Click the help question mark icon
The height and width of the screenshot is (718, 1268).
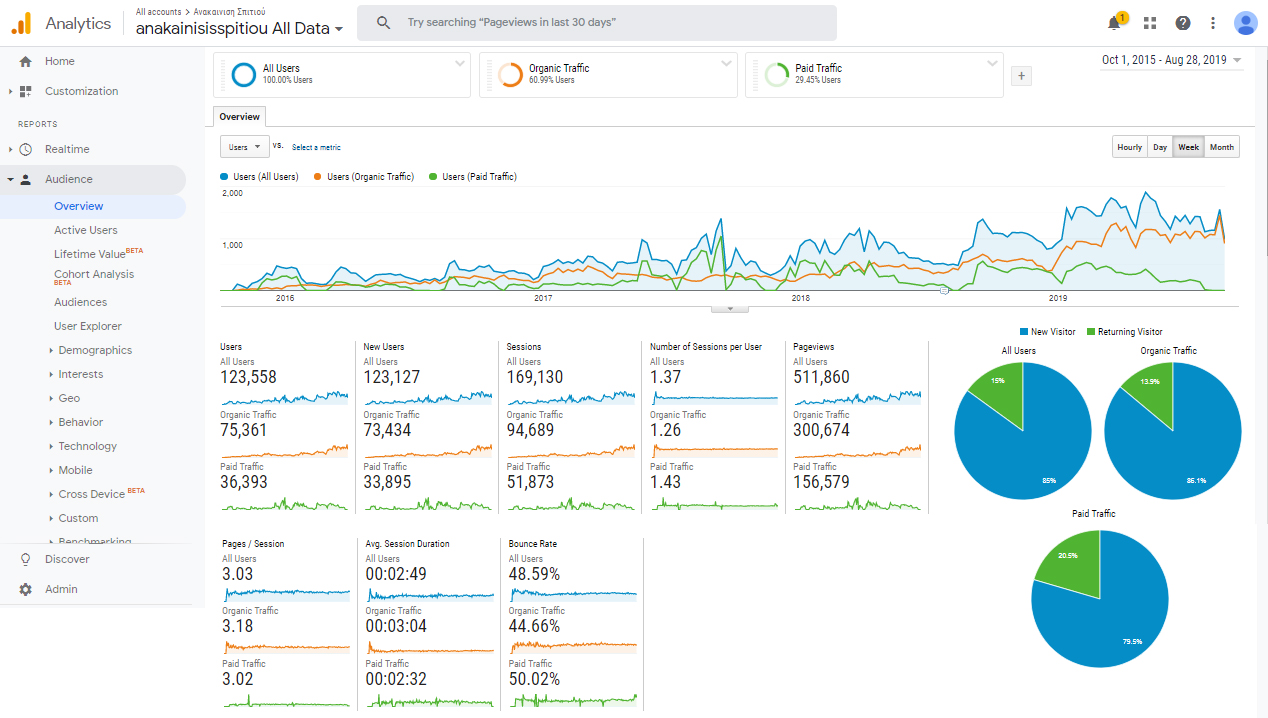point(1183,23)
